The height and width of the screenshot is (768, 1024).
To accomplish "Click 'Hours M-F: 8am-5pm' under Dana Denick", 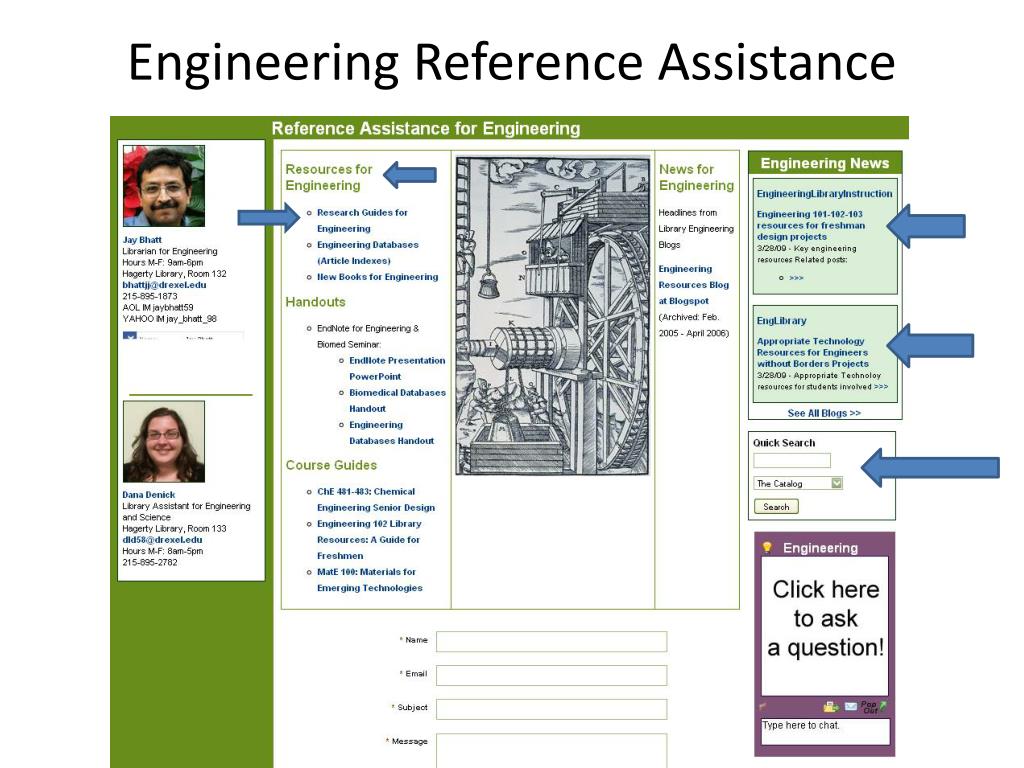I will (163, 551).
